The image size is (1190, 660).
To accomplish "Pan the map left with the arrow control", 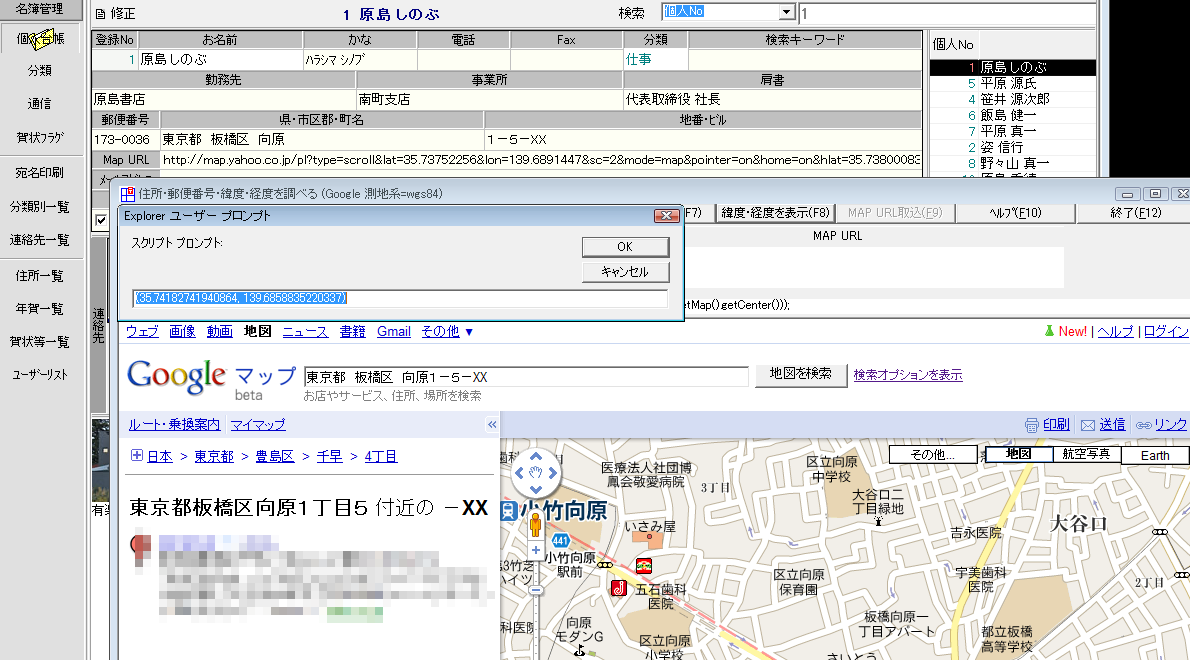I will tap(519, 473).
